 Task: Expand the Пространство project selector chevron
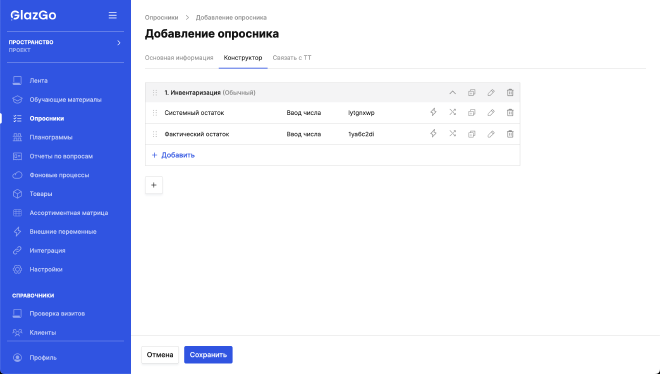[119, 43]
